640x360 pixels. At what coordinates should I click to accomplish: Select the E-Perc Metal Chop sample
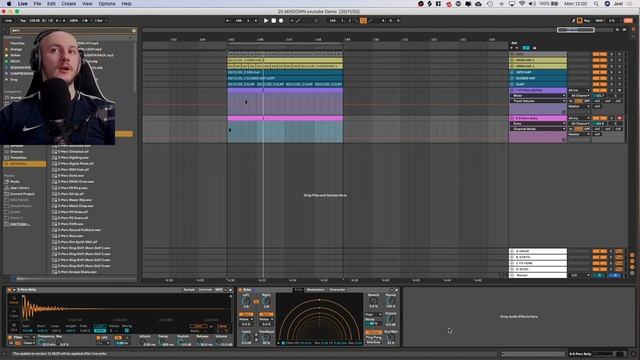(76, 206)
